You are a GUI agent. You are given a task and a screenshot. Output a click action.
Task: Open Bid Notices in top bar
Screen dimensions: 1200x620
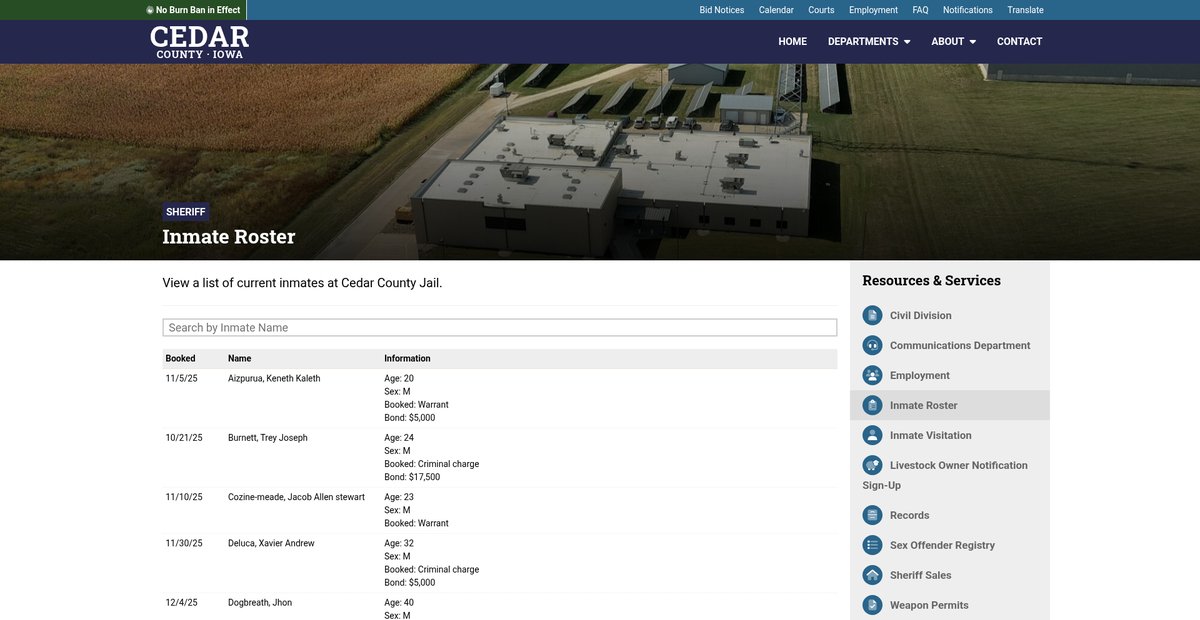point(721,10)
